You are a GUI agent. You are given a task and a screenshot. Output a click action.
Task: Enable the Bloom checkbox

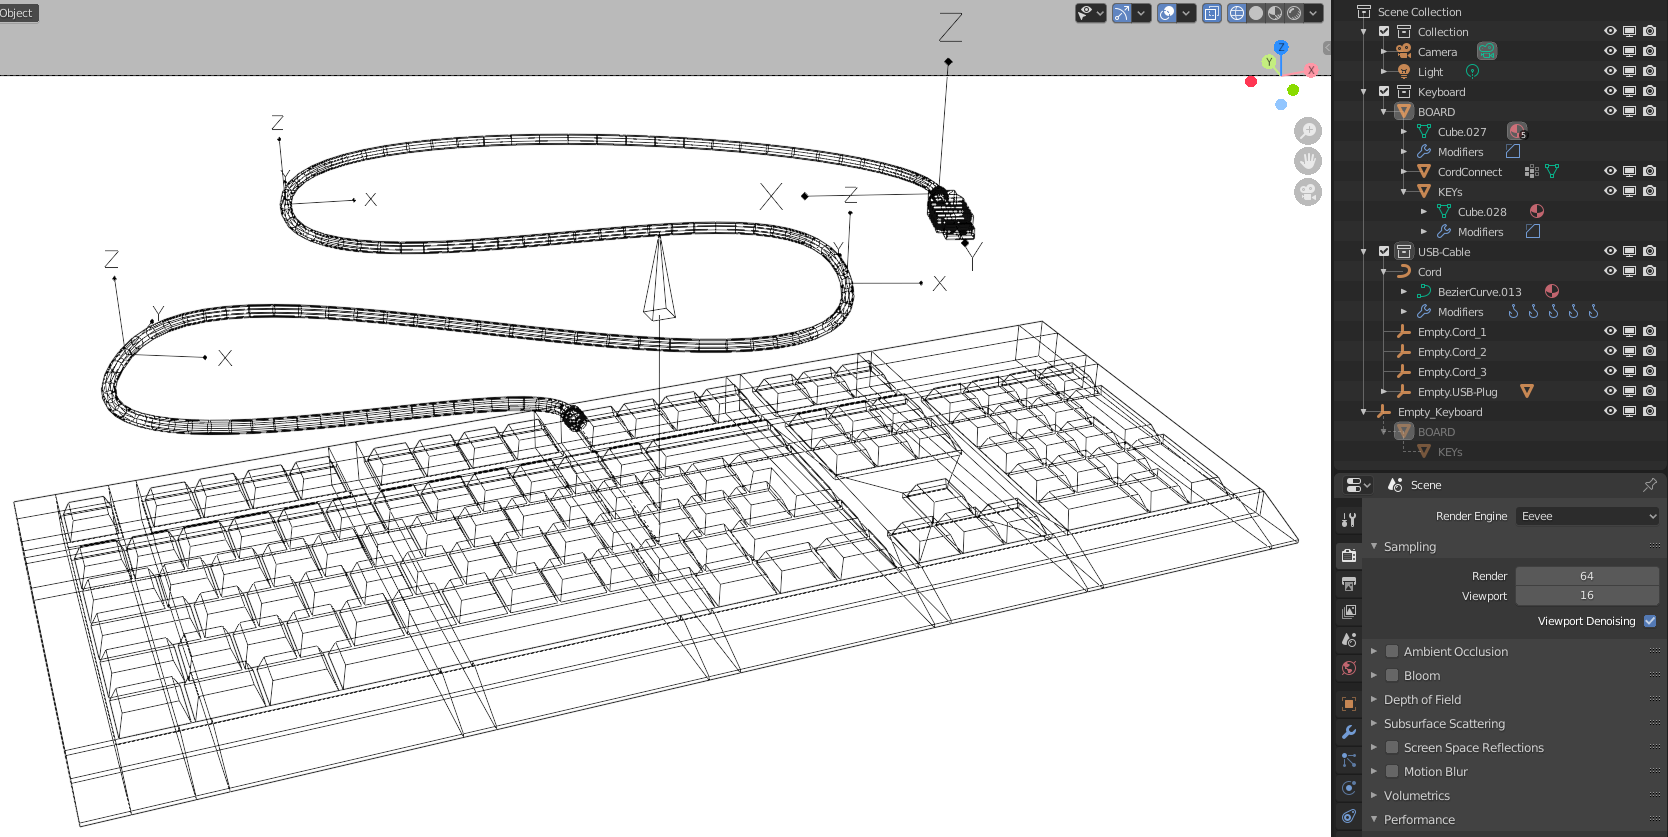pyautogui.click(x=1392, y=676)
